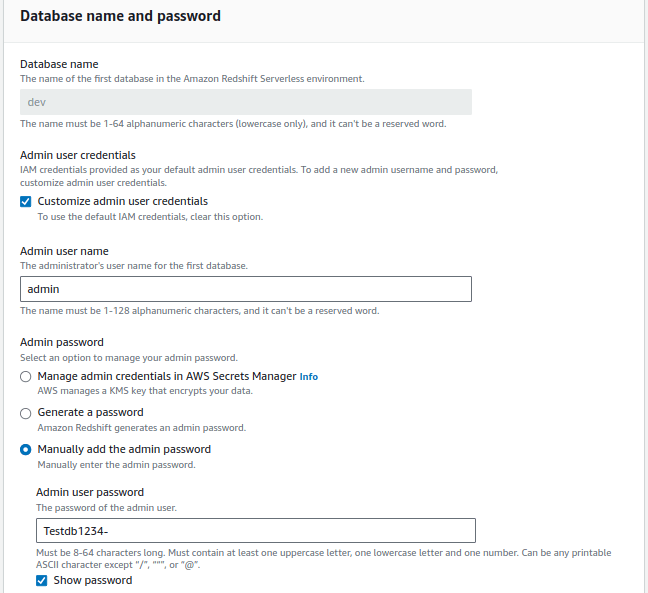Click the Generate a password label text

coord(90,412)
